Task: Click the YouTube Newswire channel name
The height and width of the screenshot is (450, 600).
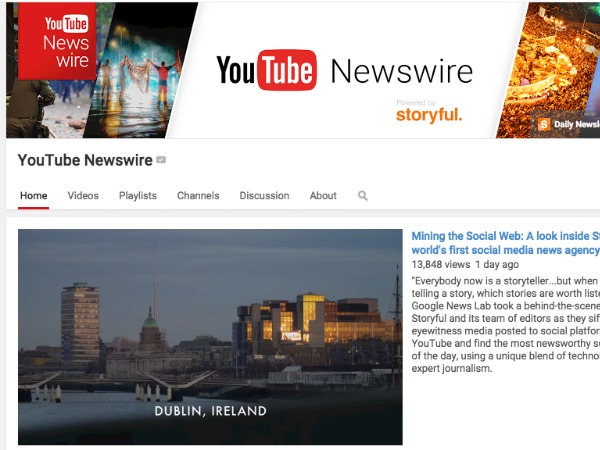Action: click(85, 160)
